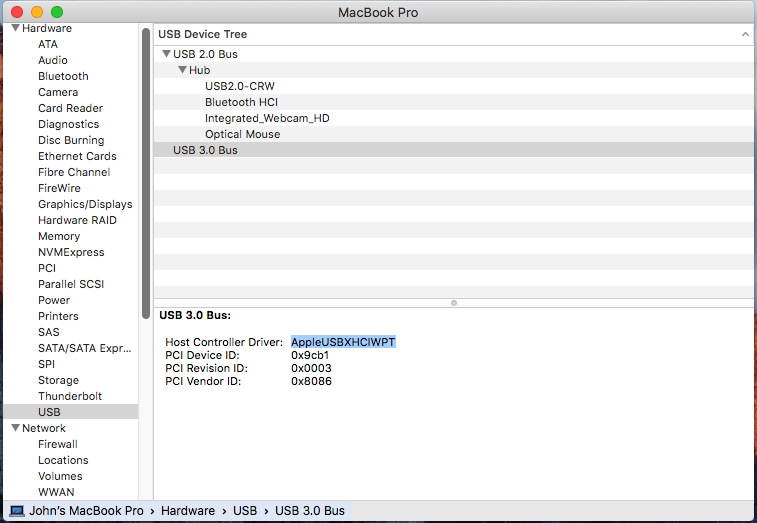Select NVMExpress in sidebar
The image size is (757, 523).
(x=71, y=252)
